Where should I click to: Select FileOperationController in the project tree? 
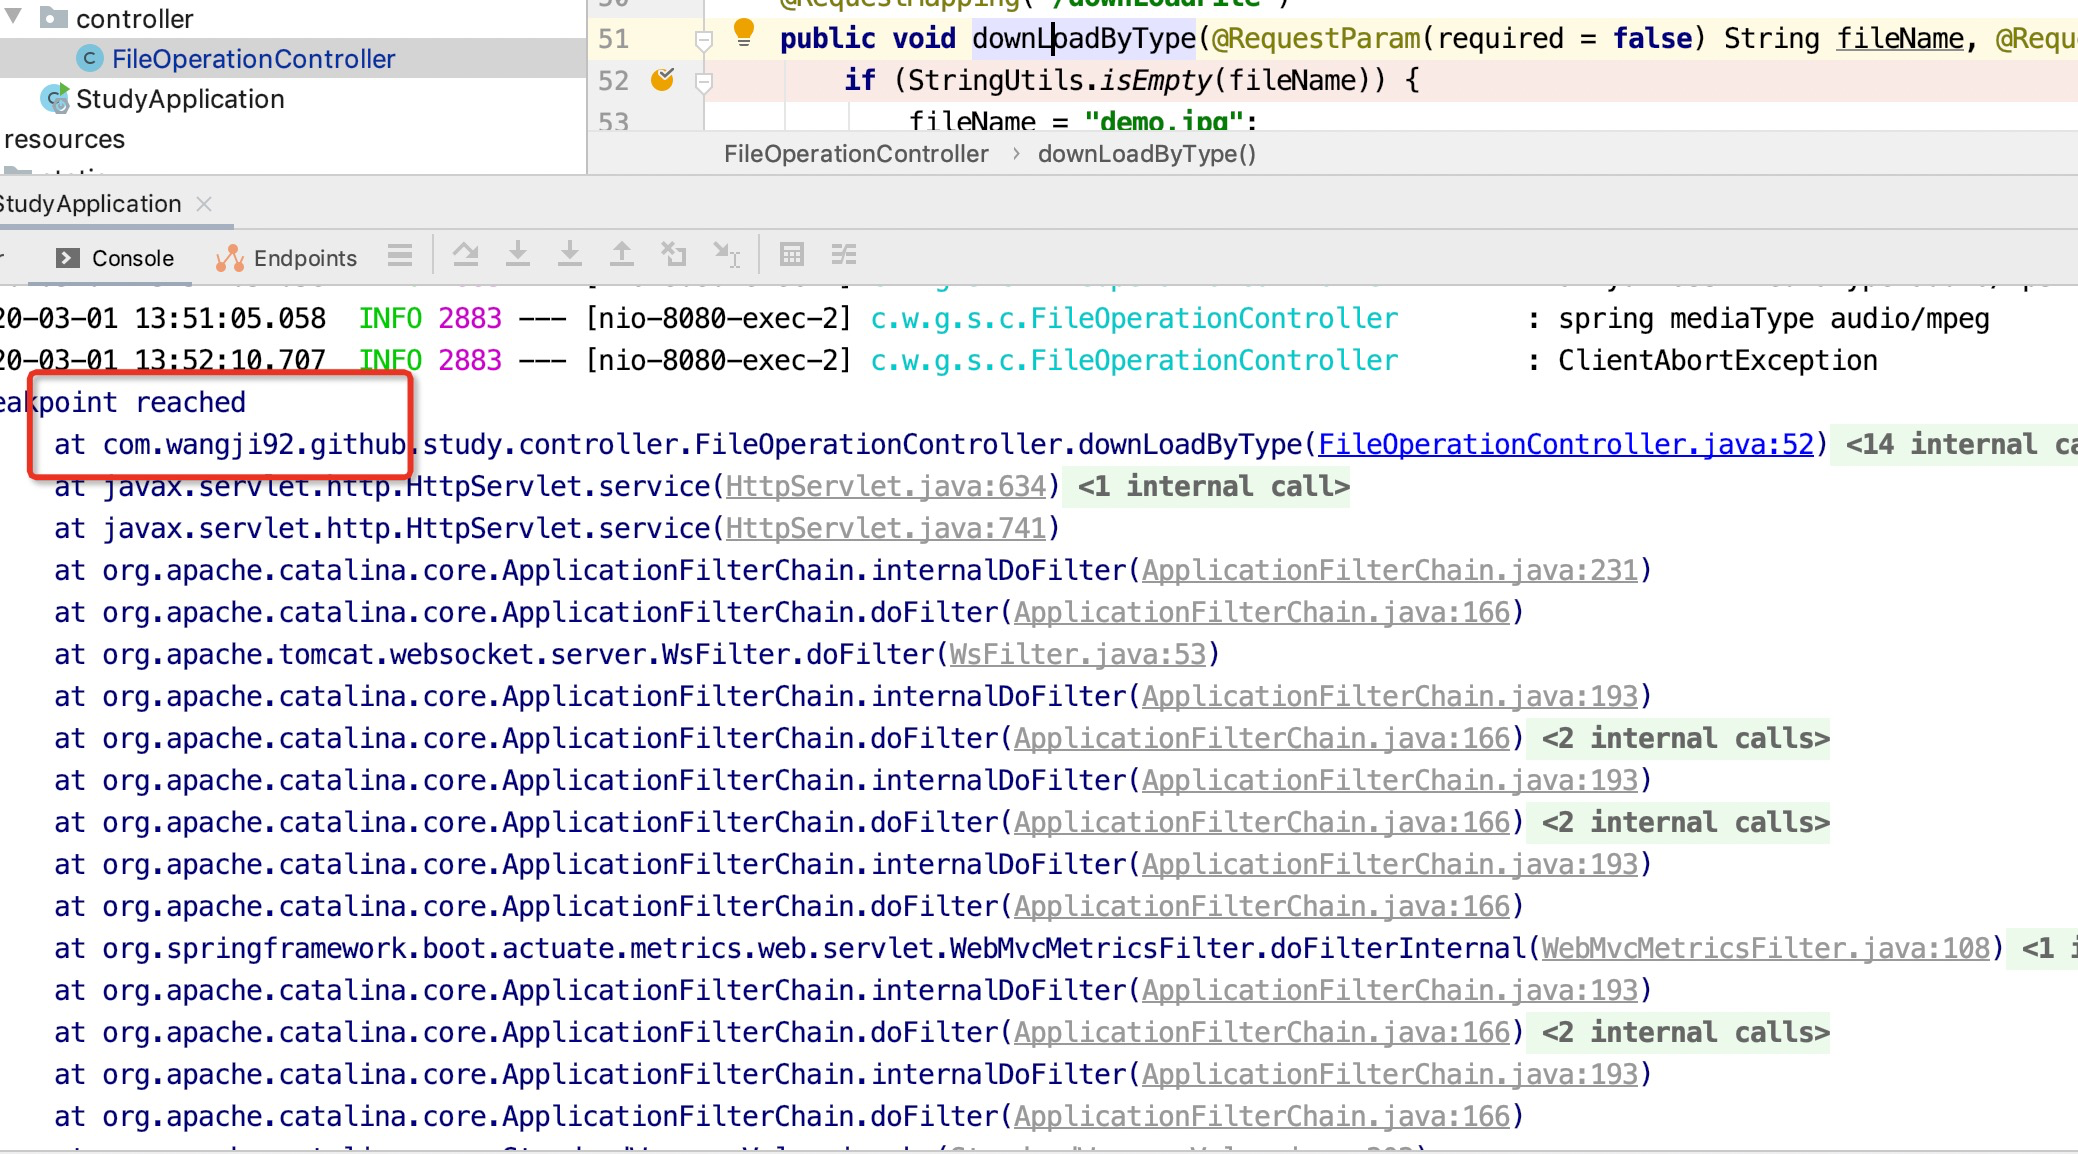(253, 59)
